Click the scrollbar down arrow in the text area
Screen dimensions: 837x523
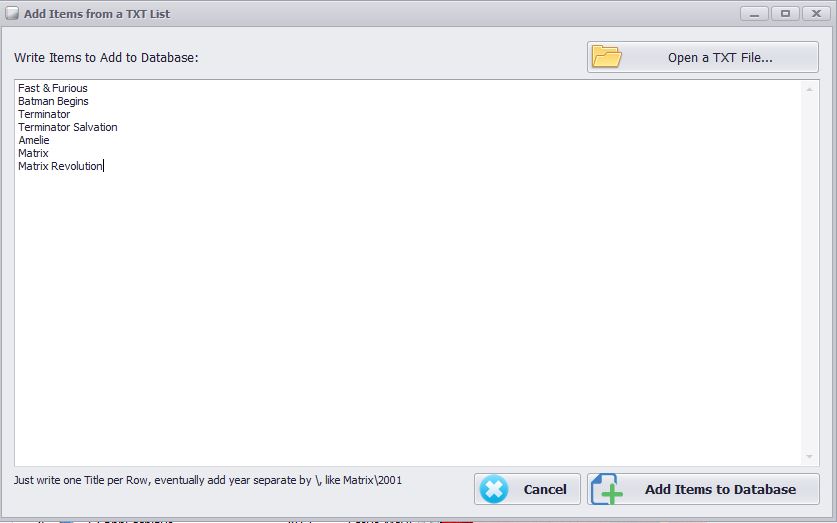point(809,457)
